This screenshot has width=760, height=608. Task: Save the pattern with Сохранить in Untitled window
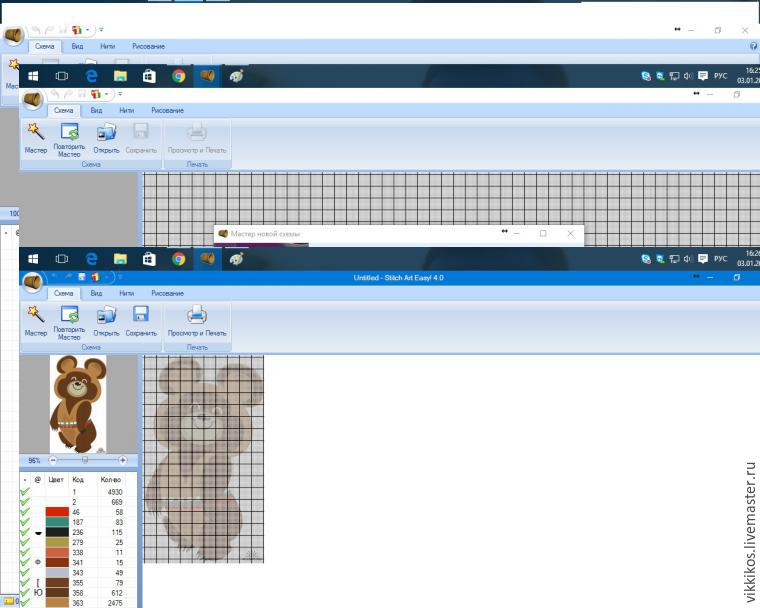pyautogui.click(x=141, y=320)
